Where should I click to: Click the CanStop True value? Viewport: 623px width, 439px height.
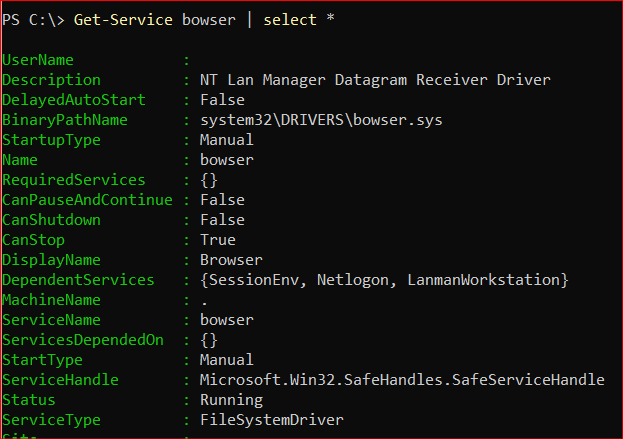click(217, 240)
